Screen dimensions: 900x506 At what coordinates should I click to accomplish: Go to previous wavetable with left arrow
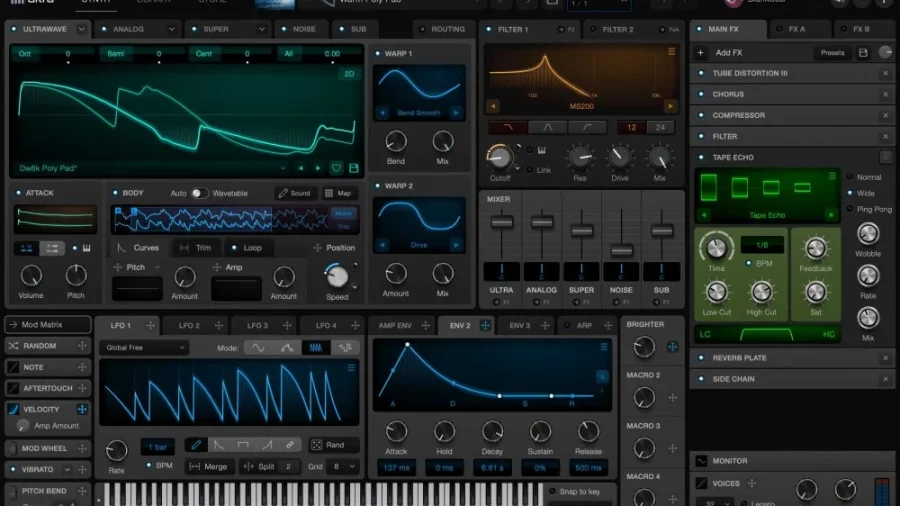(x=301, y=168)
